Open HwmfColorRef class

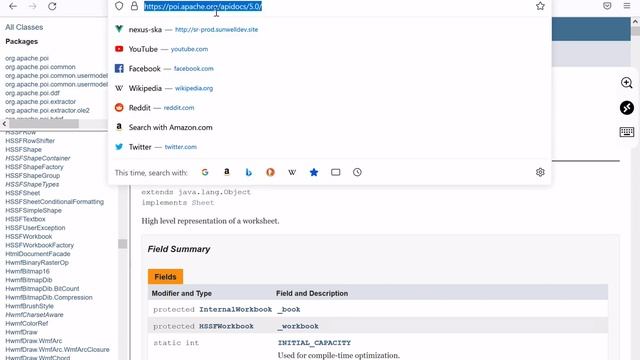pyautogui.click(x=27, y=324)
